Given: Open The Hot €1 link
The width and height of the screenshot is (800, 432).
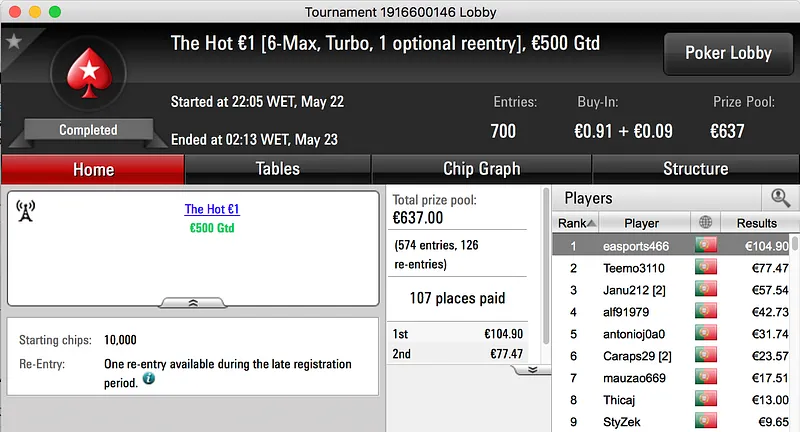Looking at the screenshot, I should tap(212, 210).
